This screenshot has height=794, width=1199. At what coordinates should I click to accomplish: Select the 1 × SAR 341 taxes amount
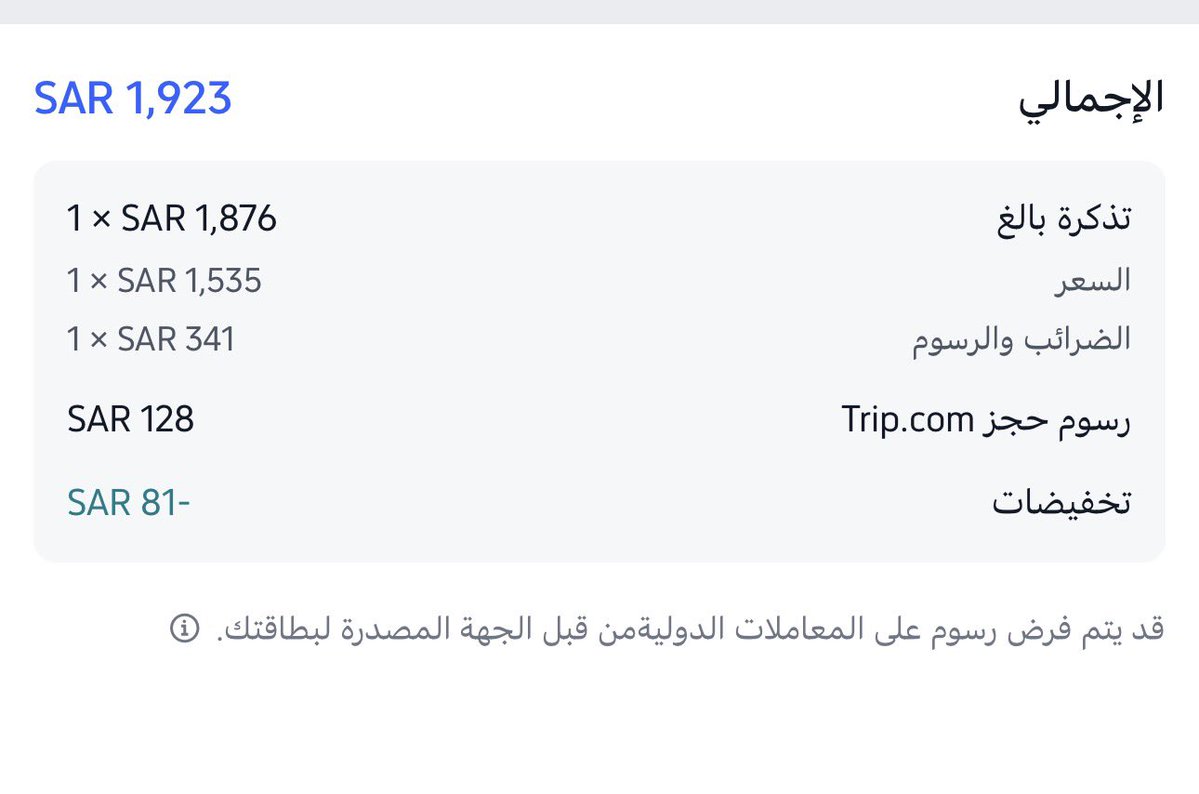(x=151, y=339)
